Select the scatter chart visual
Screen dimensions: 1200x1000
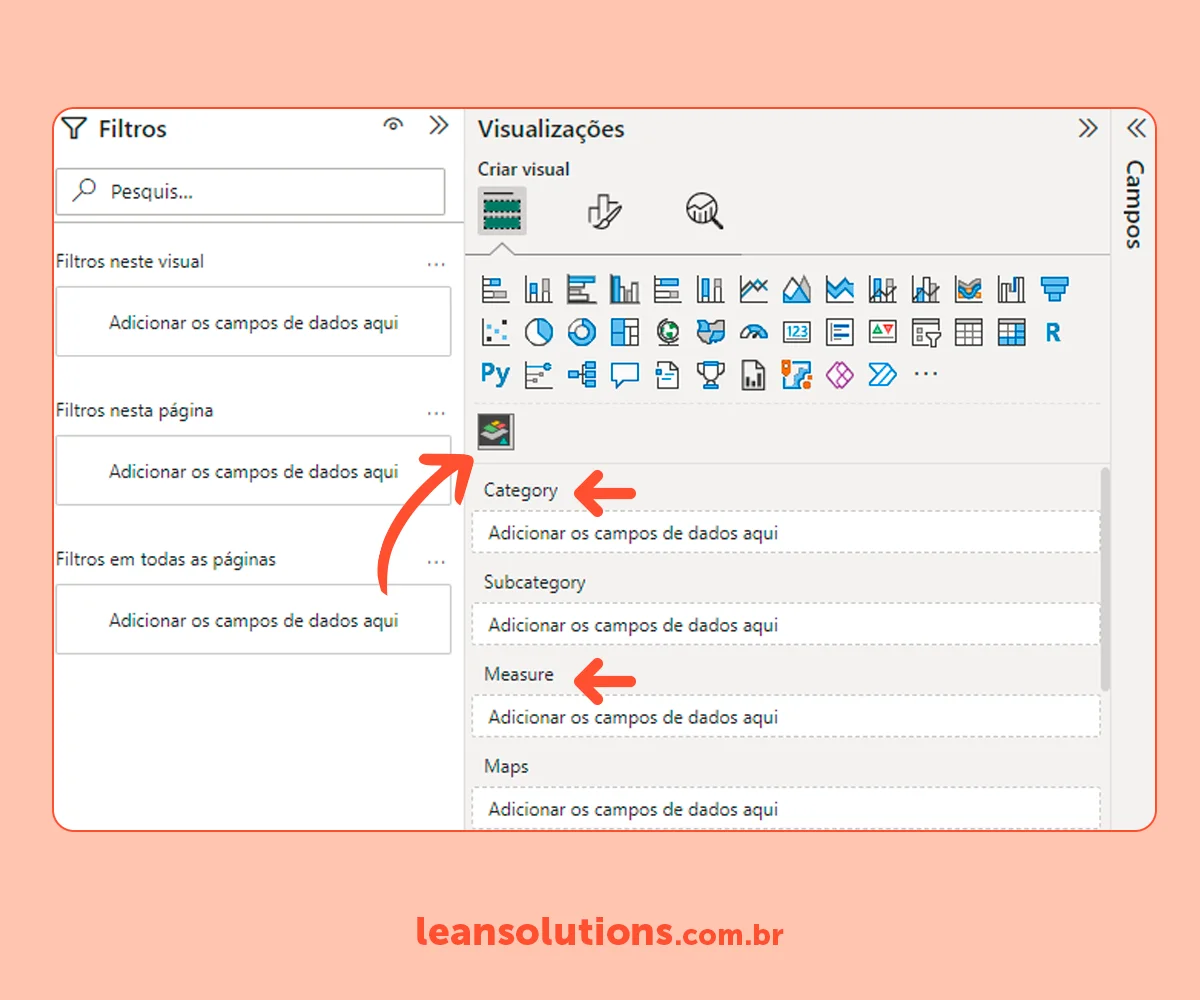click(495, 332)
